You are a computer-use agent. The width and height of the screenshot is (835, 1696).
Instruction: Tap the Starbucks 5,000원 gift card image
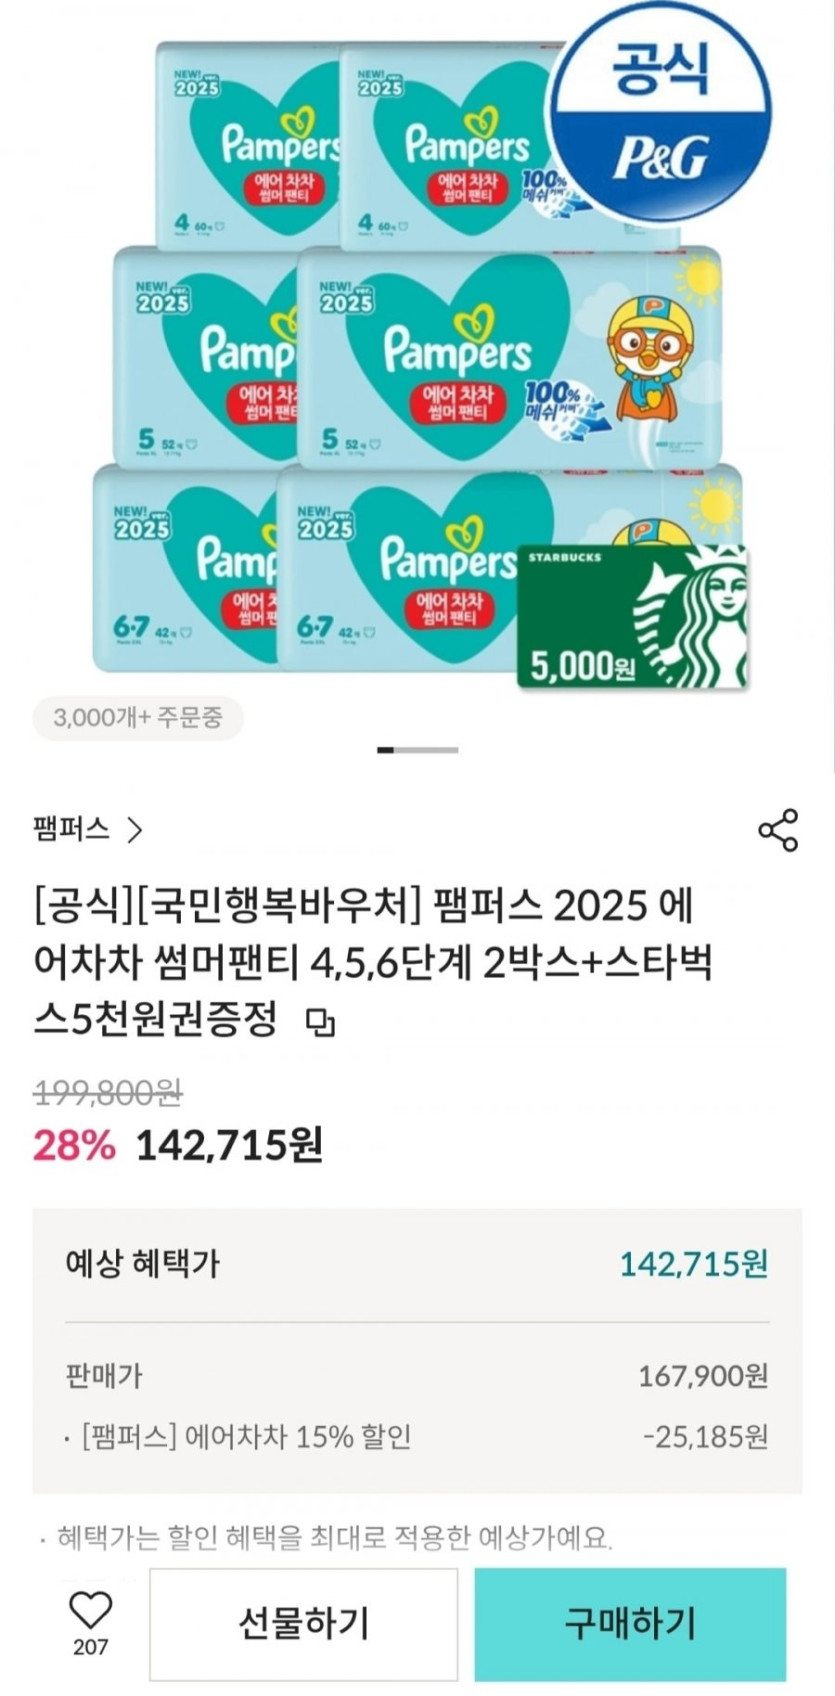tap(632, 617)
